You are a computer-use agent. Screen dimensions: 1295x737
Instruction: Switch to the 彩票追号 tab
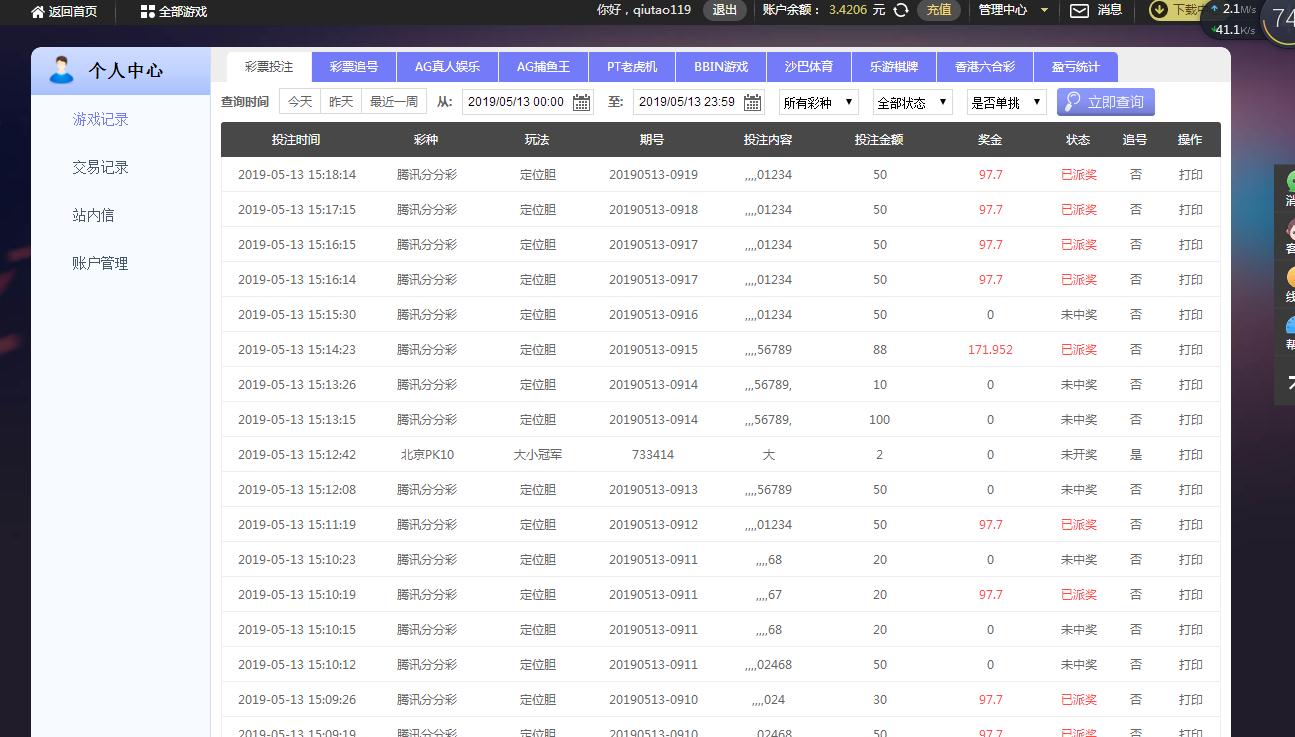pos(354,67)
